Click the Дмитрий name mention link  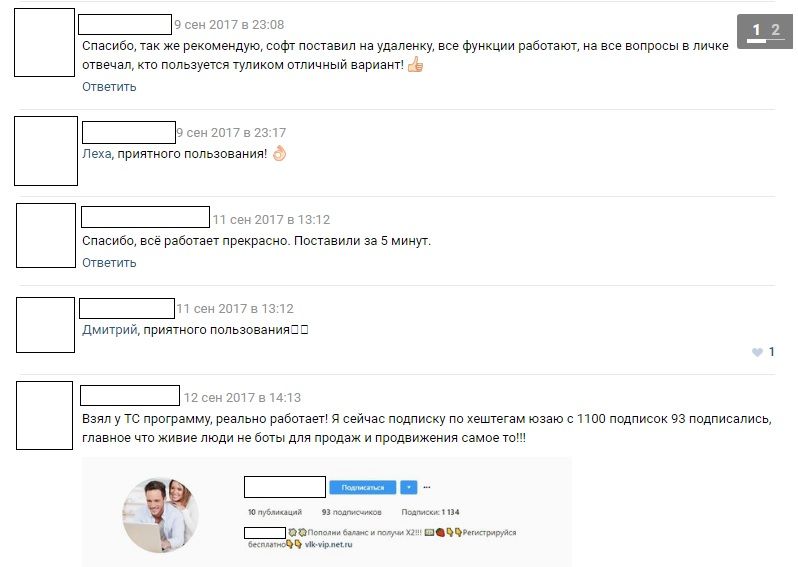[110, 330]
